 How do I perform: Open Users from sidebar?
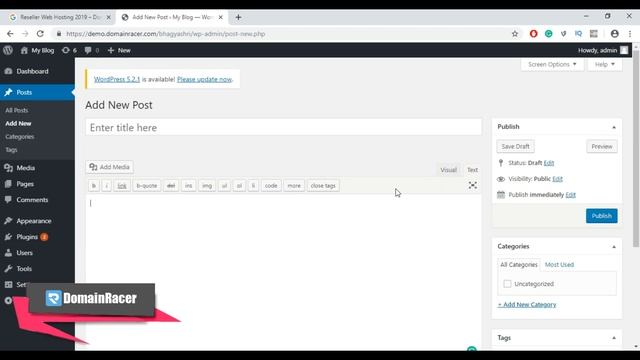[x=24, y=253]
